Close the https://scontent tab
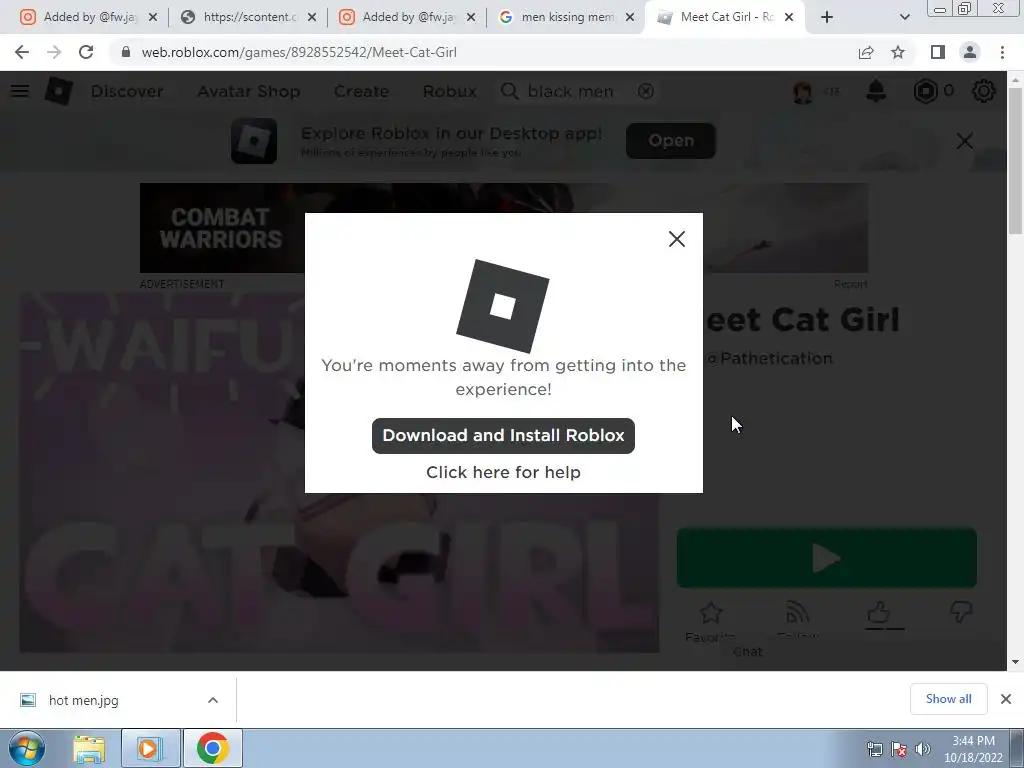The image size is (1024, 768). tap(312, 17)
